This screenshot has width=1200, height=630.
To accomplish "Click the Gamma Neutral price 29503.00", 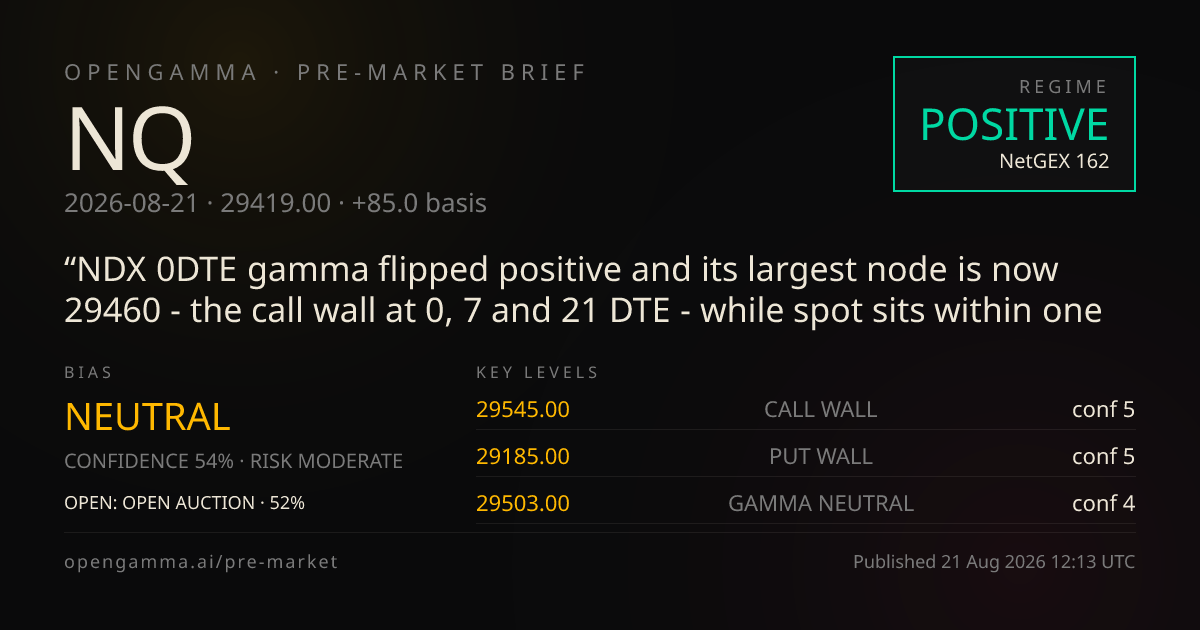I will point(523,503).
